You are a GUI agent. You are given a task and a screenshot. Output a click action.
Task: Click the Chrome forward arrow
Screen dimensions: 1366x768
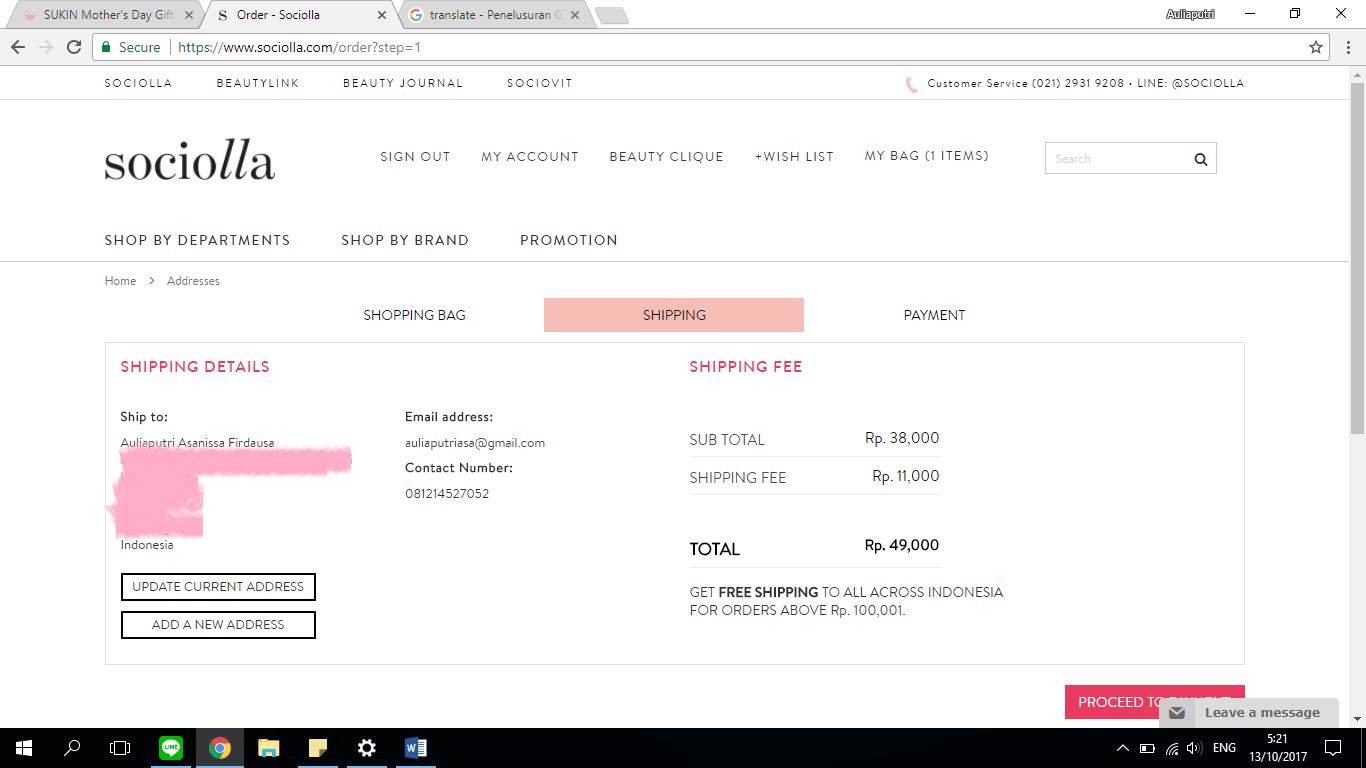click(45, 47)
